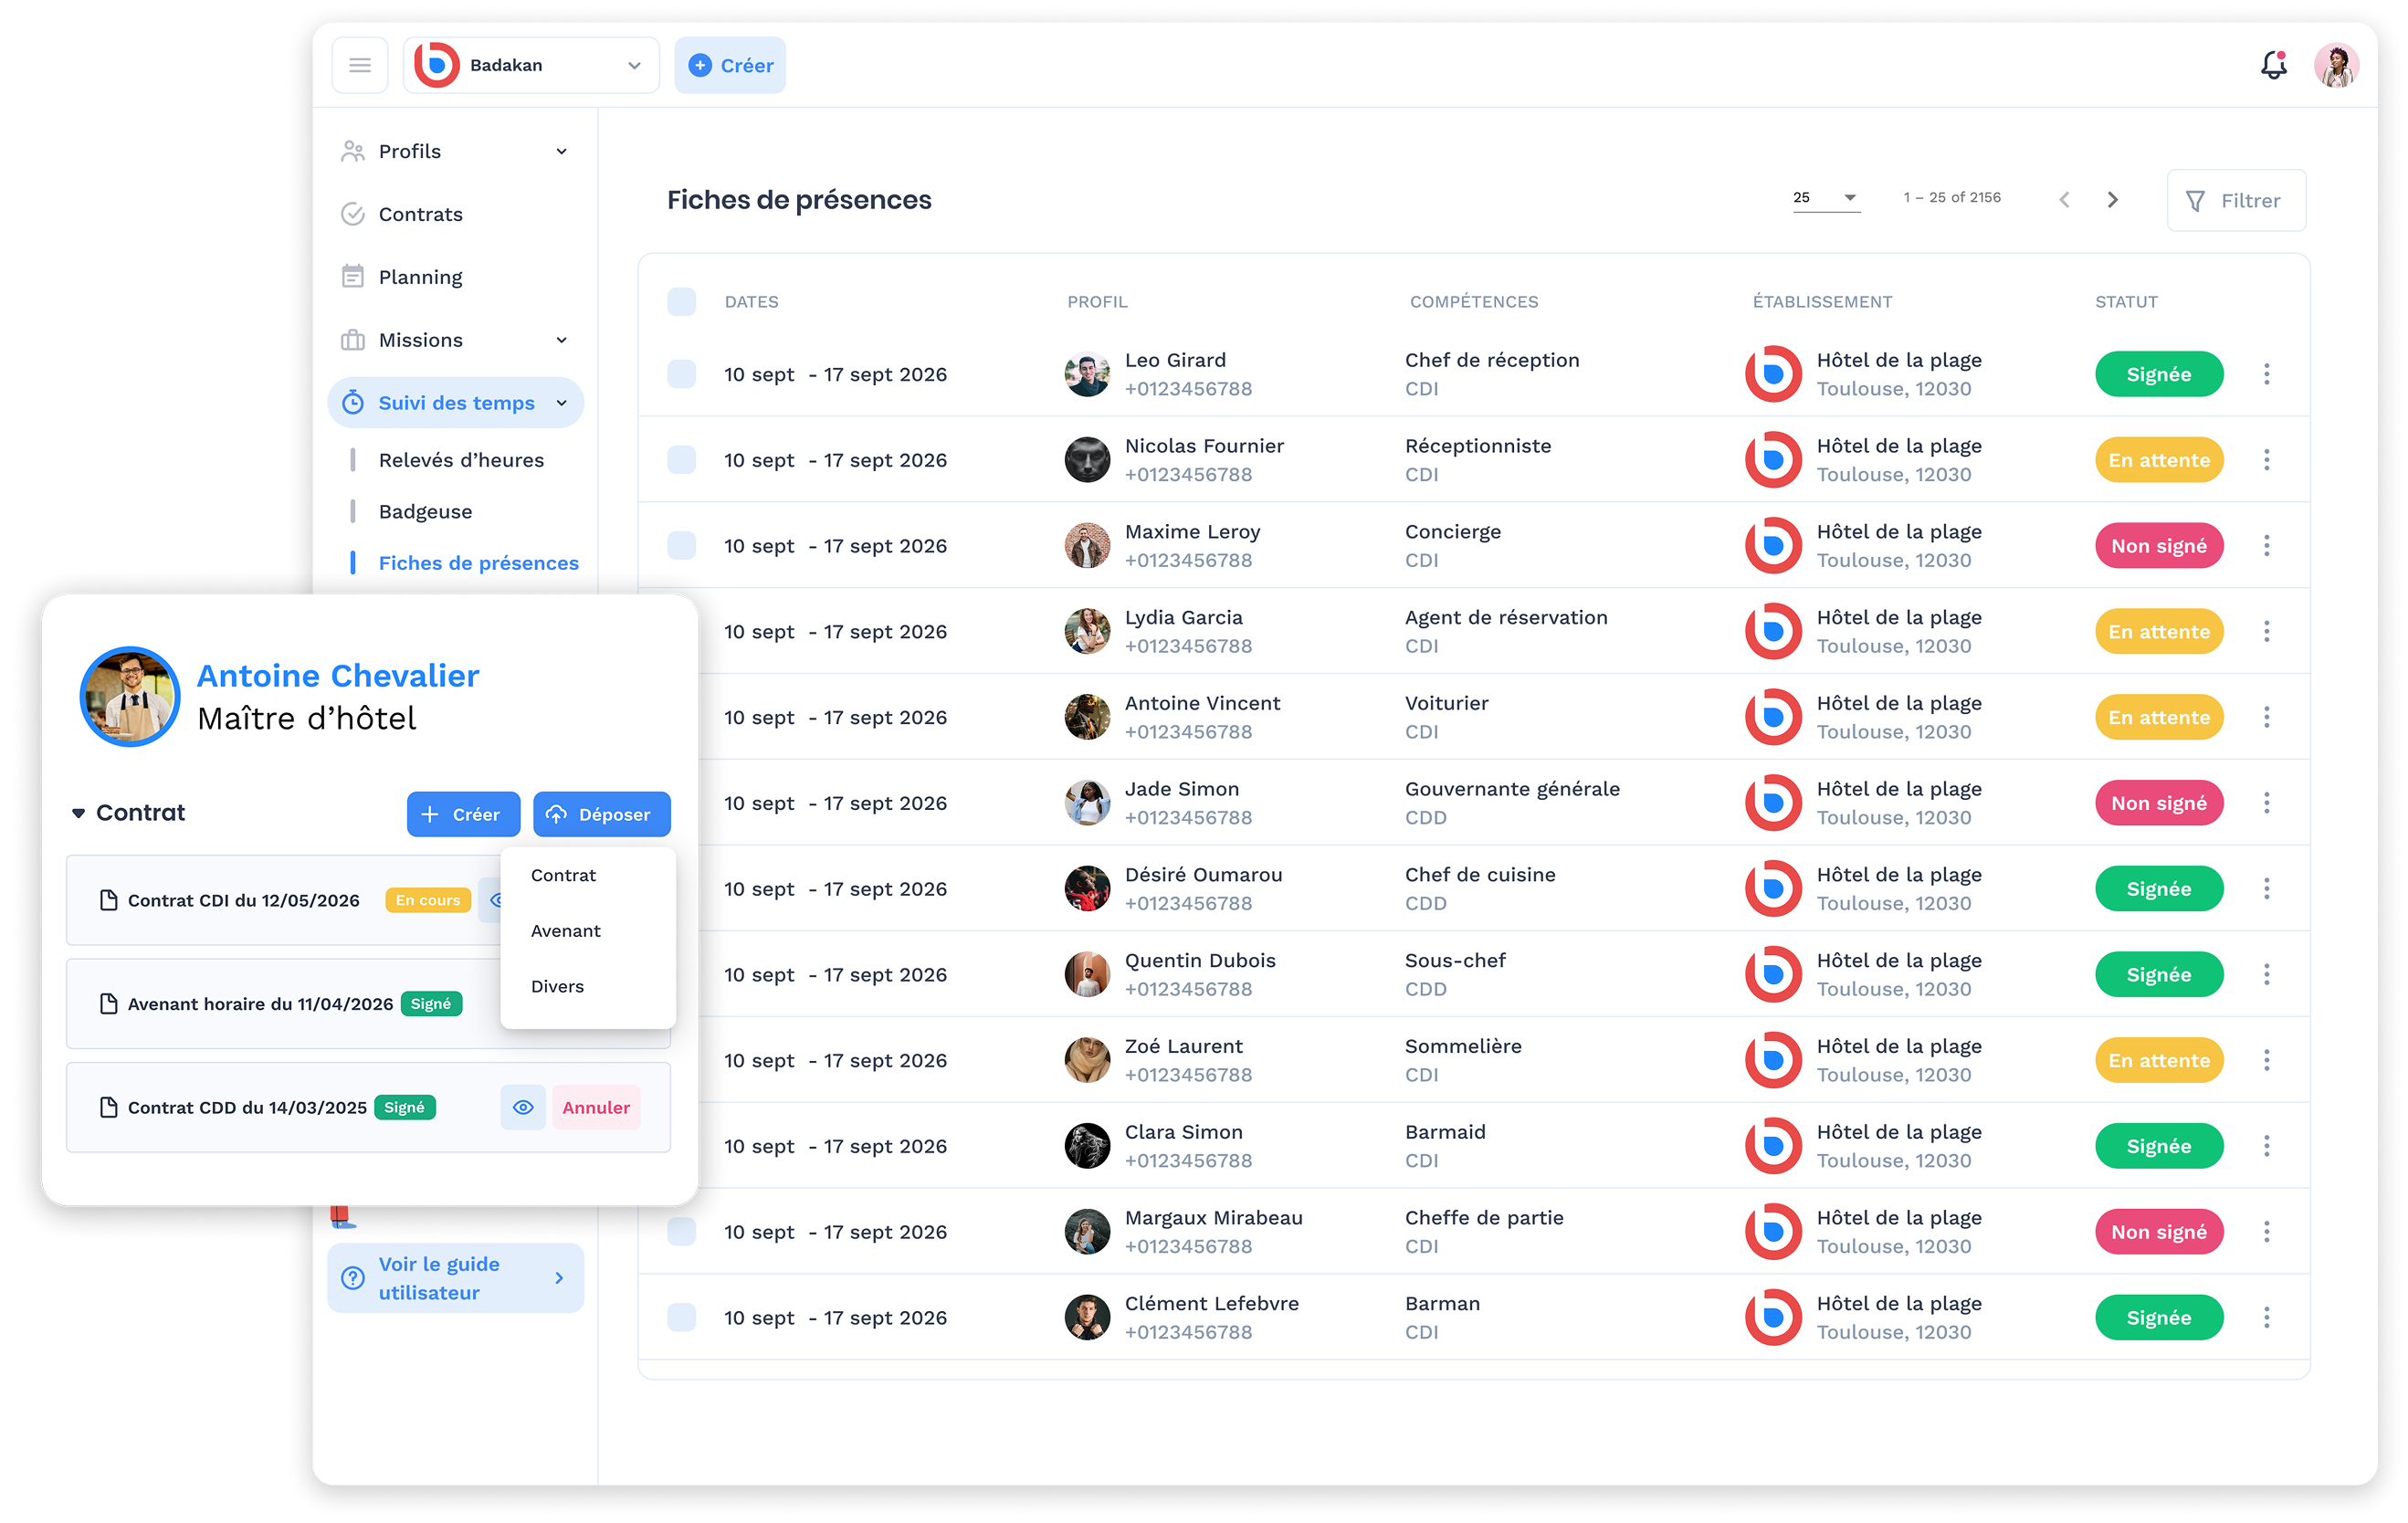The width and height of the screenshot is (2408, 1523).
Task: Click the Non signé status badge for Jade Simon
Action: tap(2159, 802)
